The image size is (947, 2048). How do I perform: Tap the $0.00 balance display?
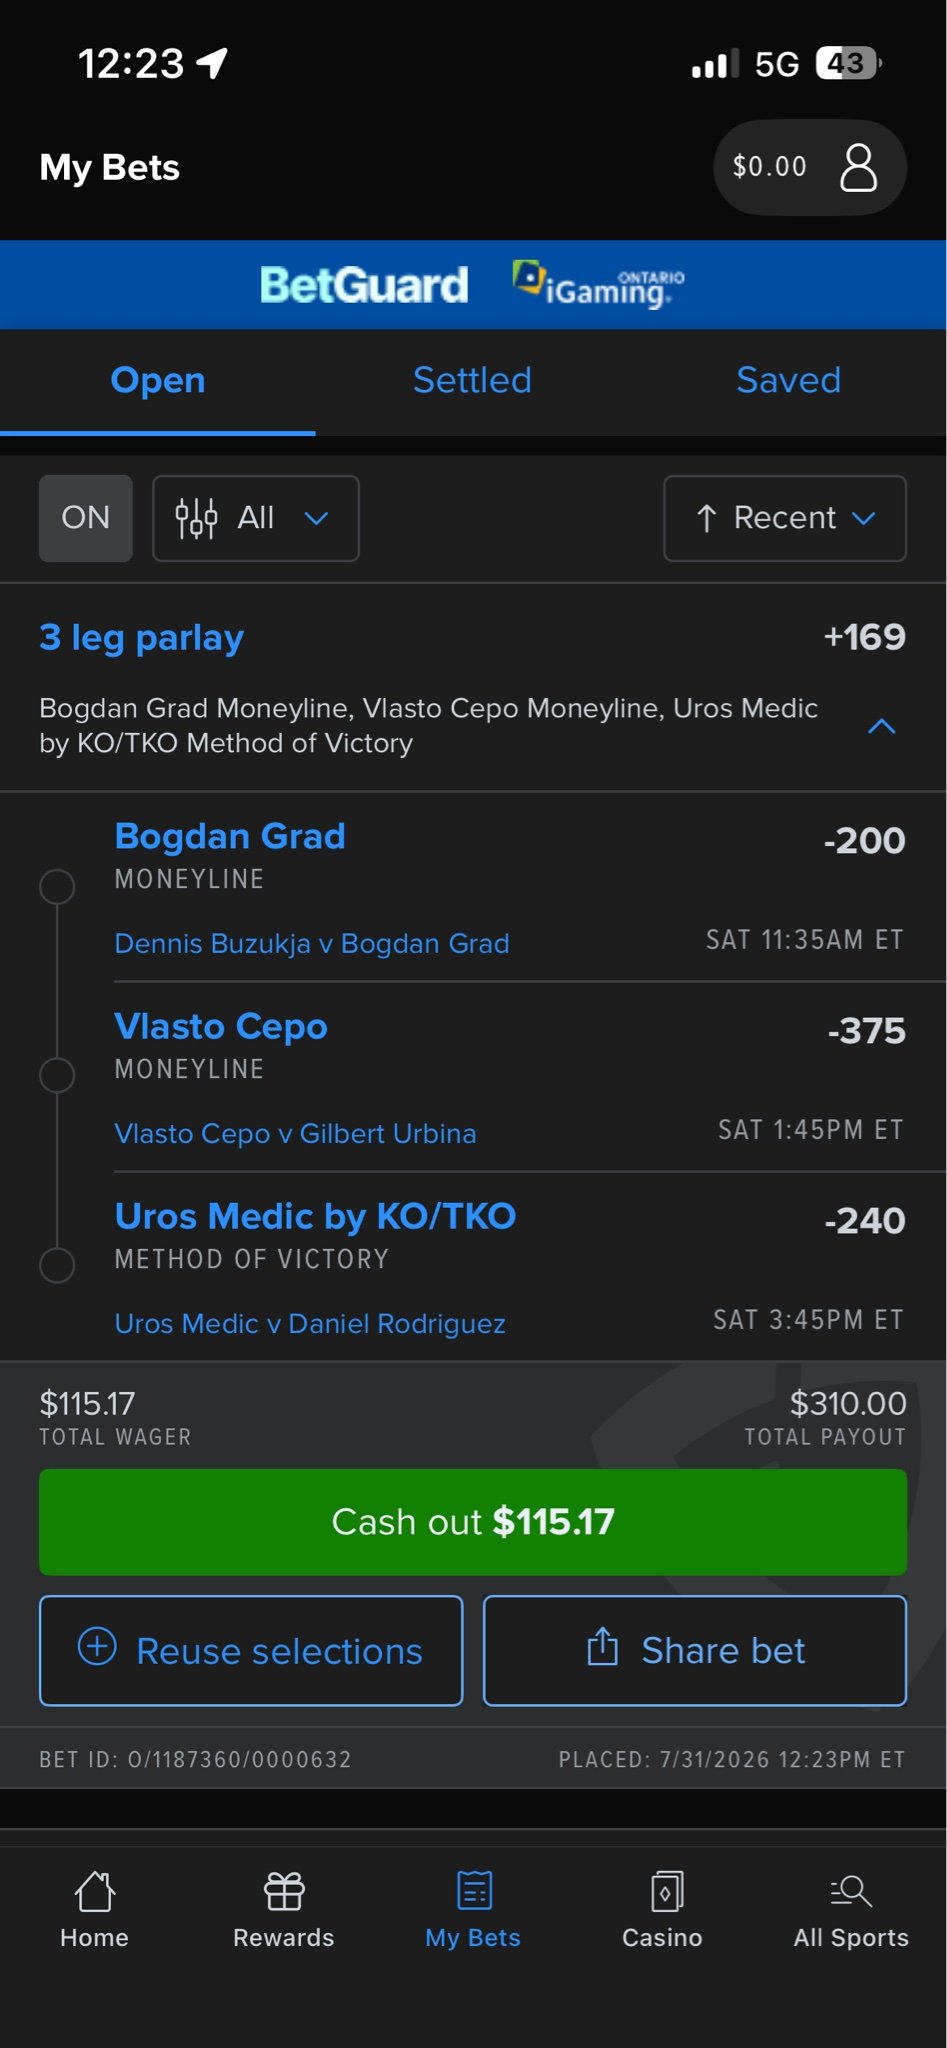[770, 167]
